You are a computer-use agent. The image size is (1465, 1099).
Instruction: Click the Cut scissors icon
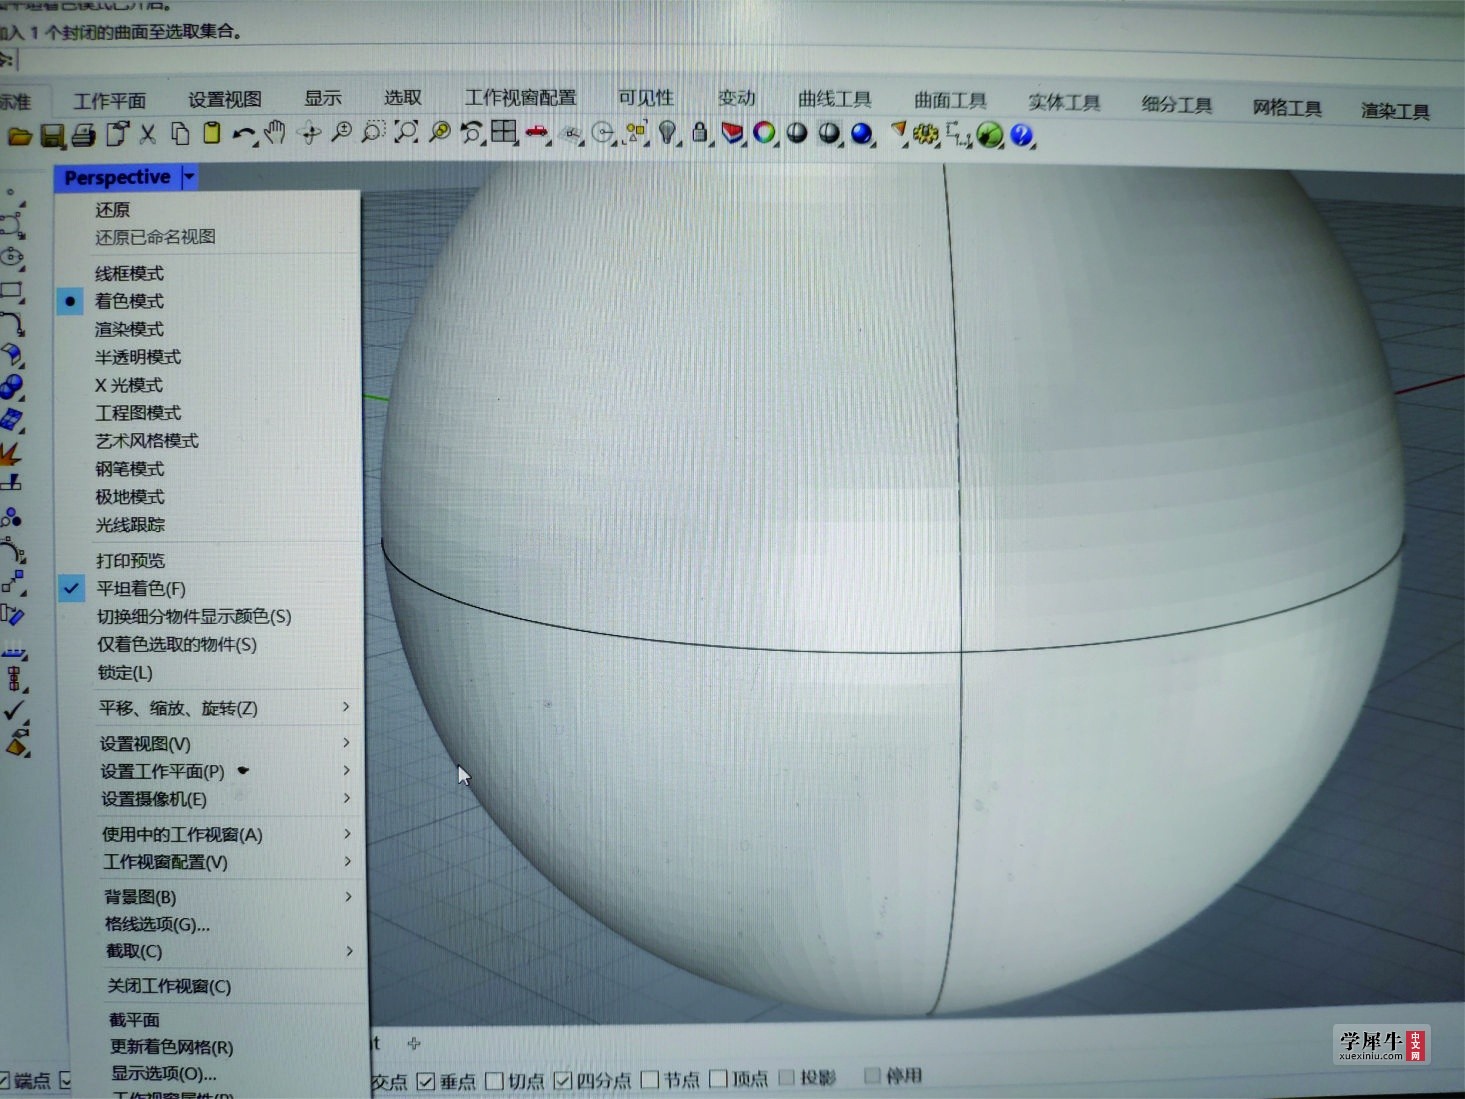click(148, 133)
